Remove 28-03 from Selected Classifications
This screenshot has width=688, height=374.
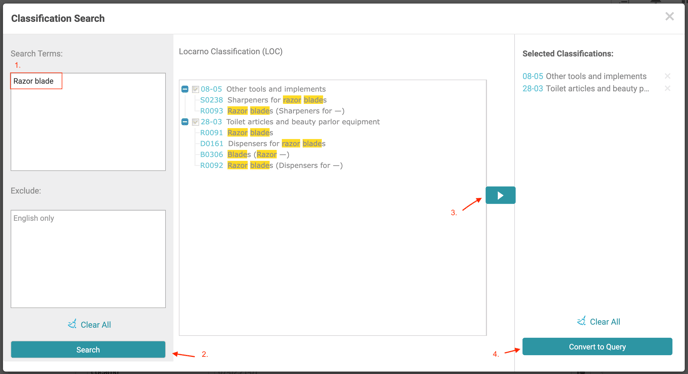(x=667, y=88)
